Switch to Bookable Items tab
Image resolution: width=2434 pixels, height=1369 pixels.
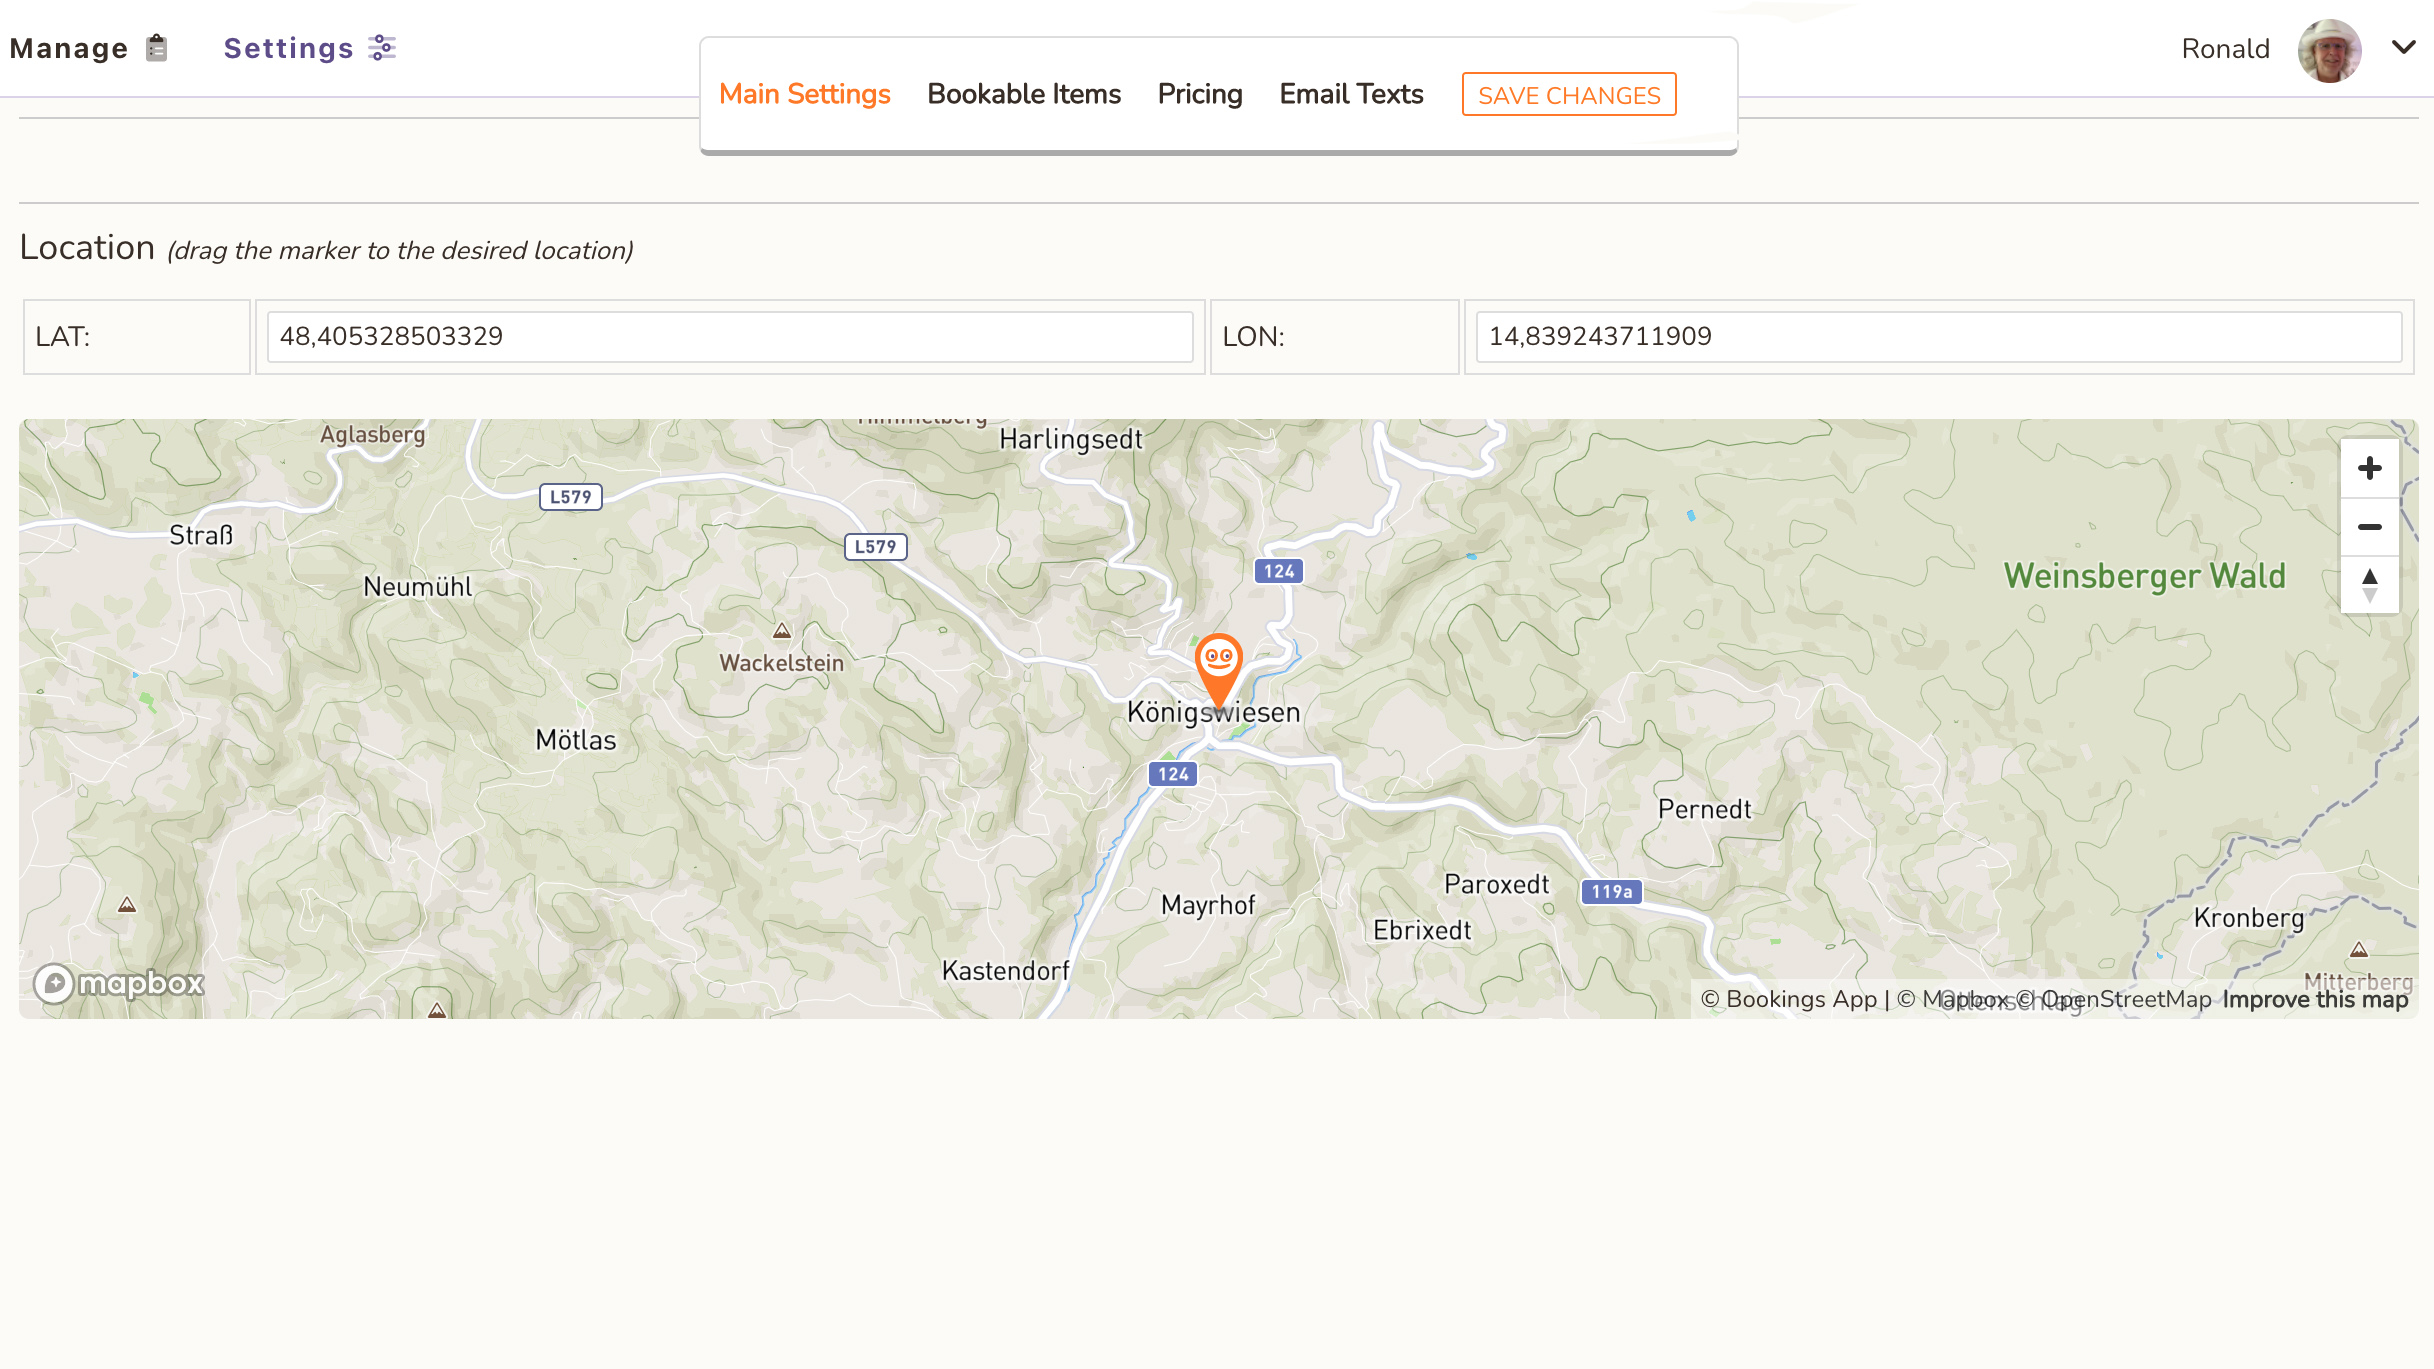click(1024, 94)
